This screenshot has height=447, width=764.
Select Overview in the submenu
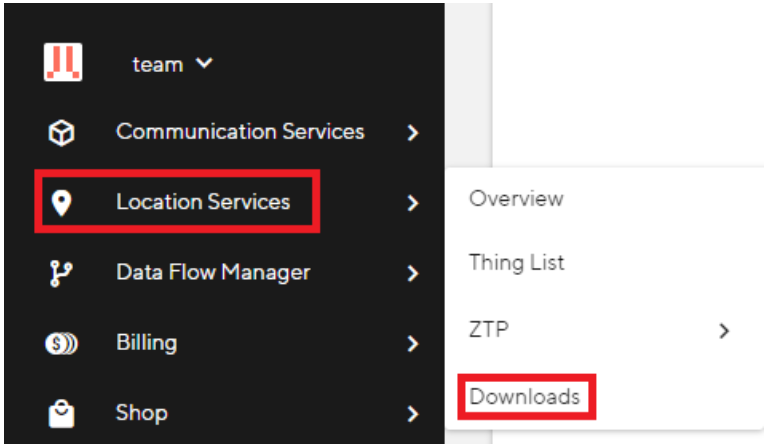pos(516,198)
